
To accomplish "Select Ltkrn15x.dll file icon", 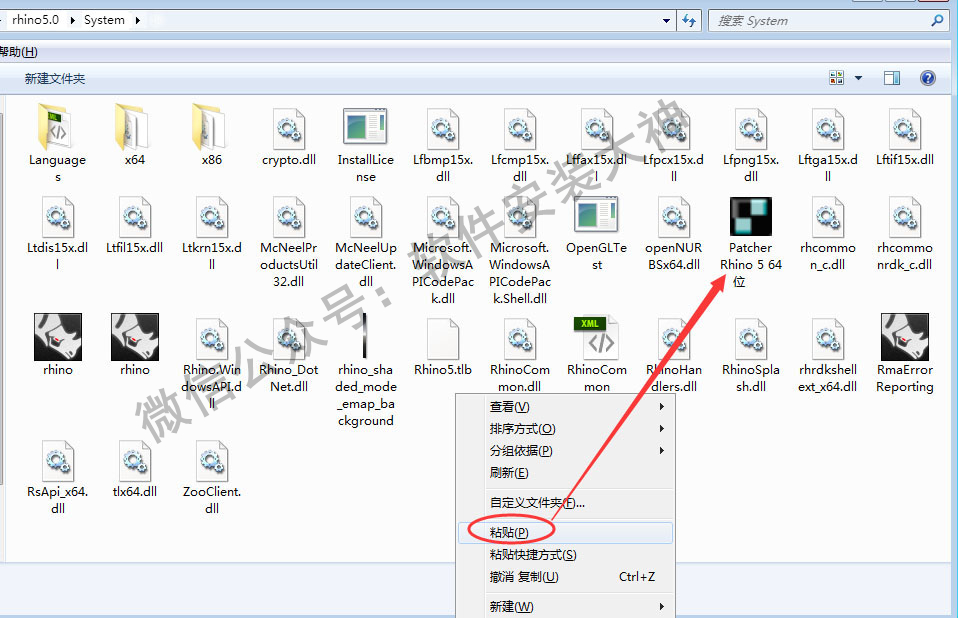I will 212,217.
